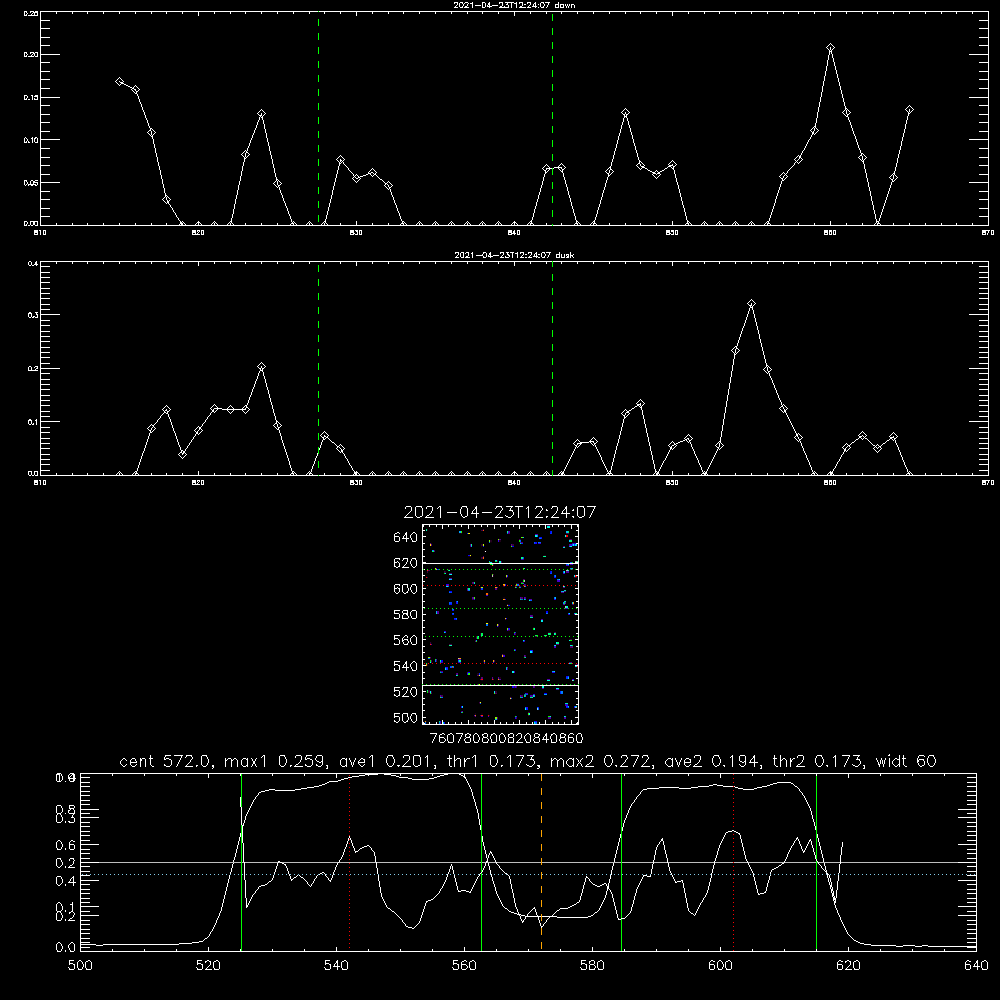Screen dimensions: 1000x1000
Task: Click left green dashed line in dawn plot
Action: (x=318, y=118)
